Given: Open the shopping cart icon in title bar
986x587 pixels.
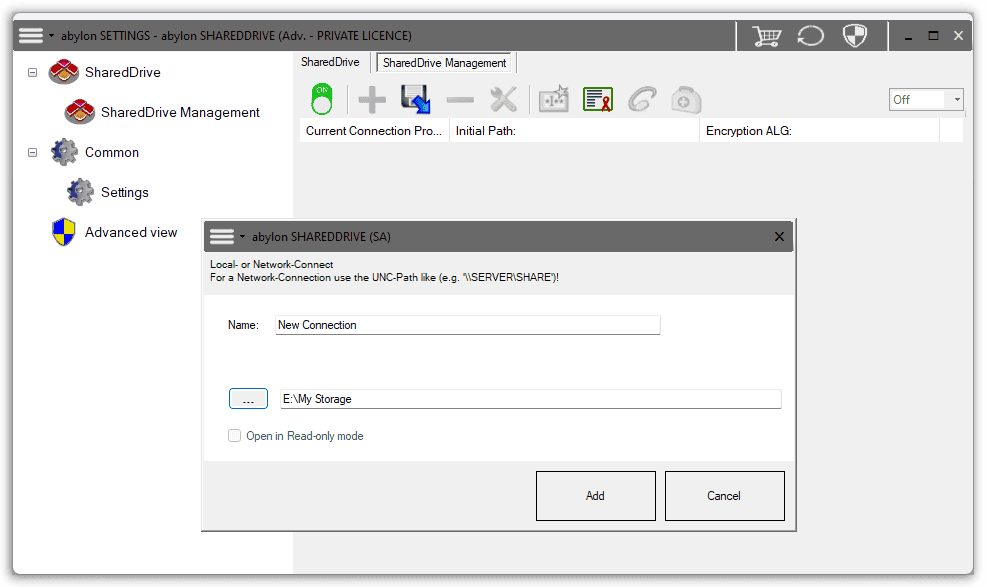Looking at the screenshot, I should tap(767, 36).
